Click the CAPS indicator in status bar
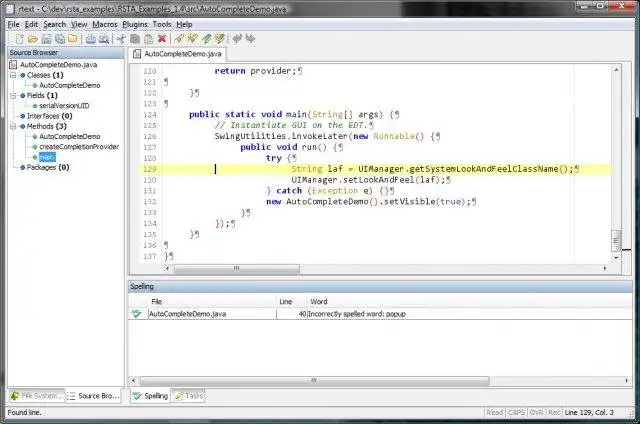The width and height of the screenshot is (640, 424). click(516, 413)
